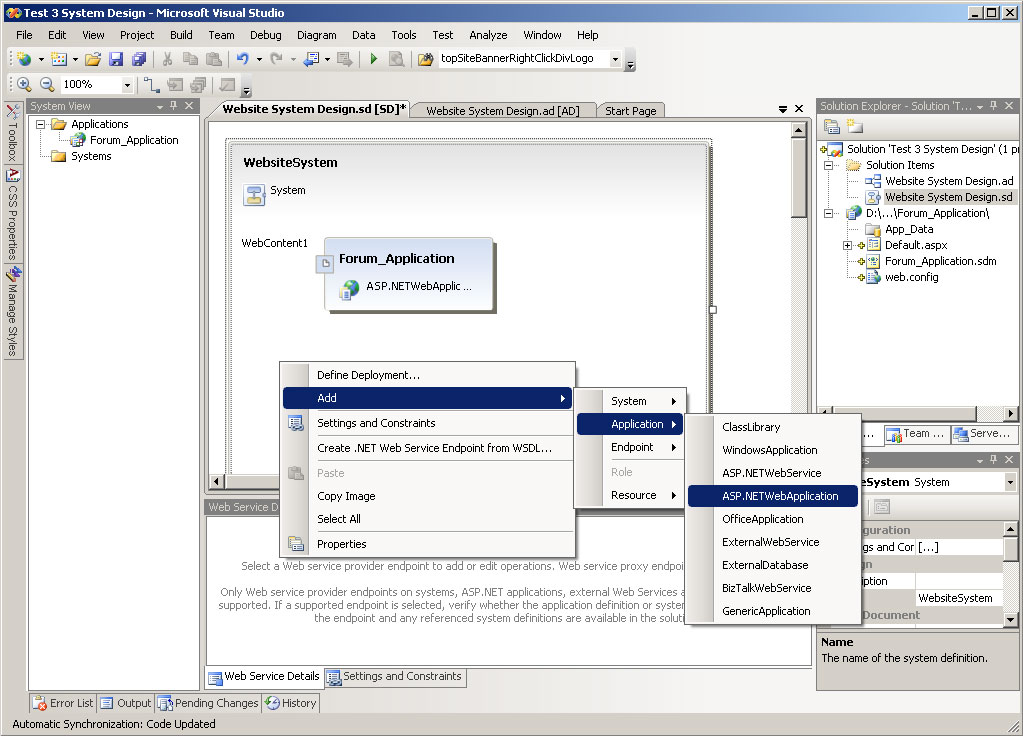Collapse the Solution Items node

(828, 165)
